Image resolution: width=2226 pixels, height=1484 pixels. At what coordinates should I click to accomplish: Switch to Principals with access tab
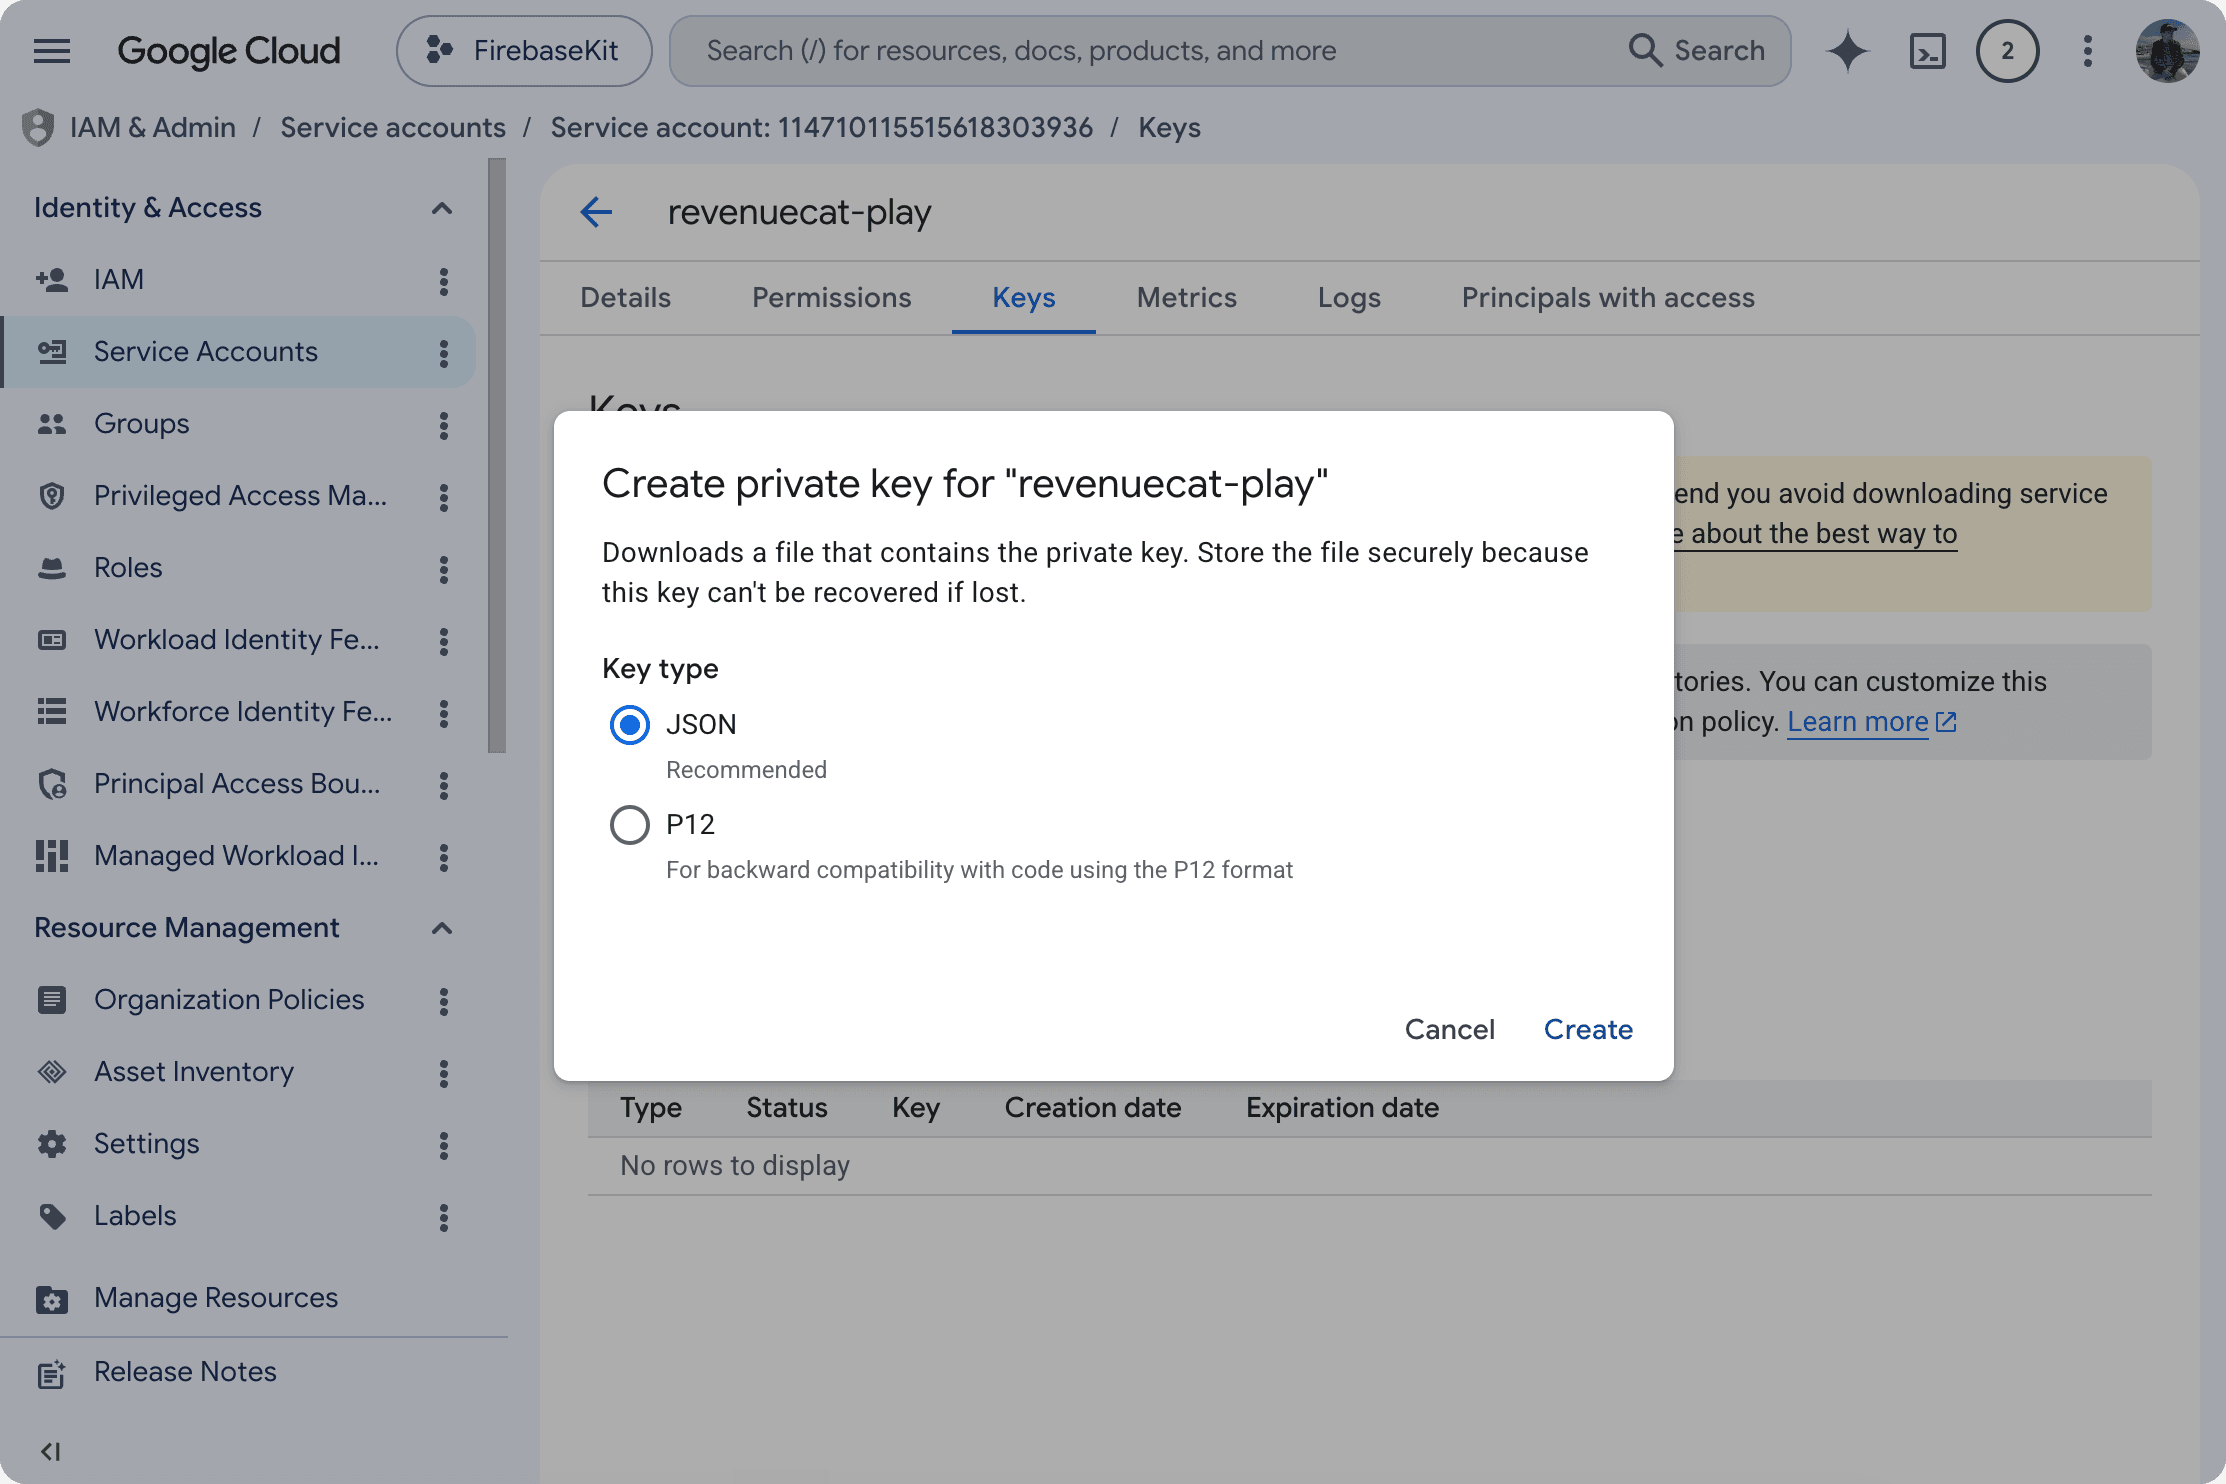1608,298
